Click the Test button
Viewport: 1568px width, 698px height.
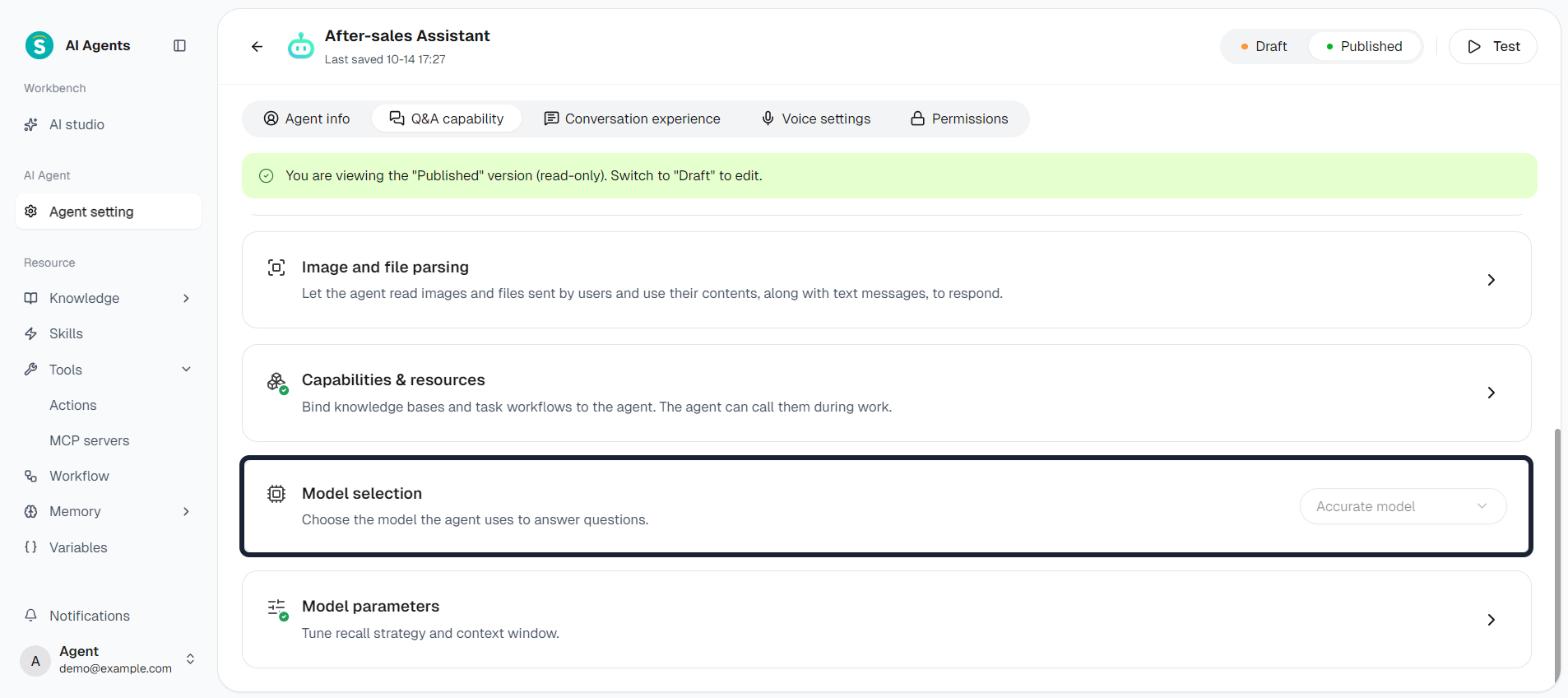pyautogui.click(x=1493, y=46)
